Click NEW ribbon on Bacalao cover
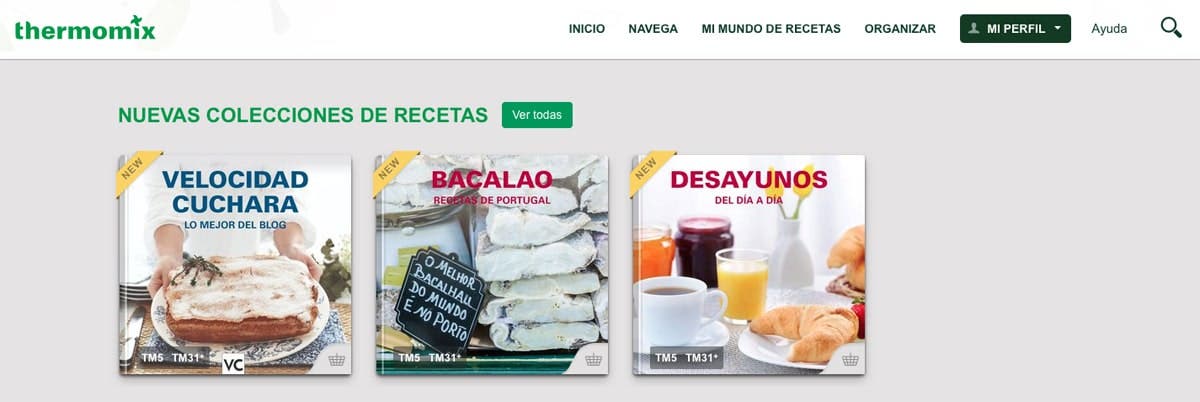Viewport: 1200px width, 402px height. [394, 171]
